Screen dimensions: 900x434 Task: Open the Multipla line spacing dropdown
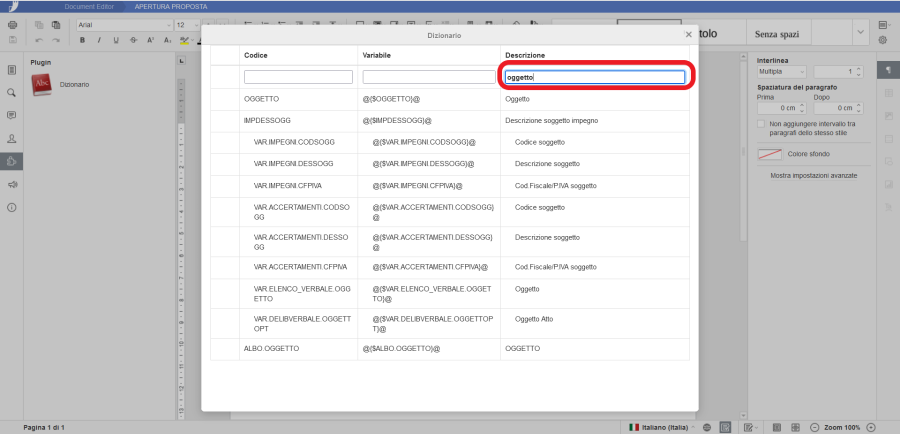(781, 72)
